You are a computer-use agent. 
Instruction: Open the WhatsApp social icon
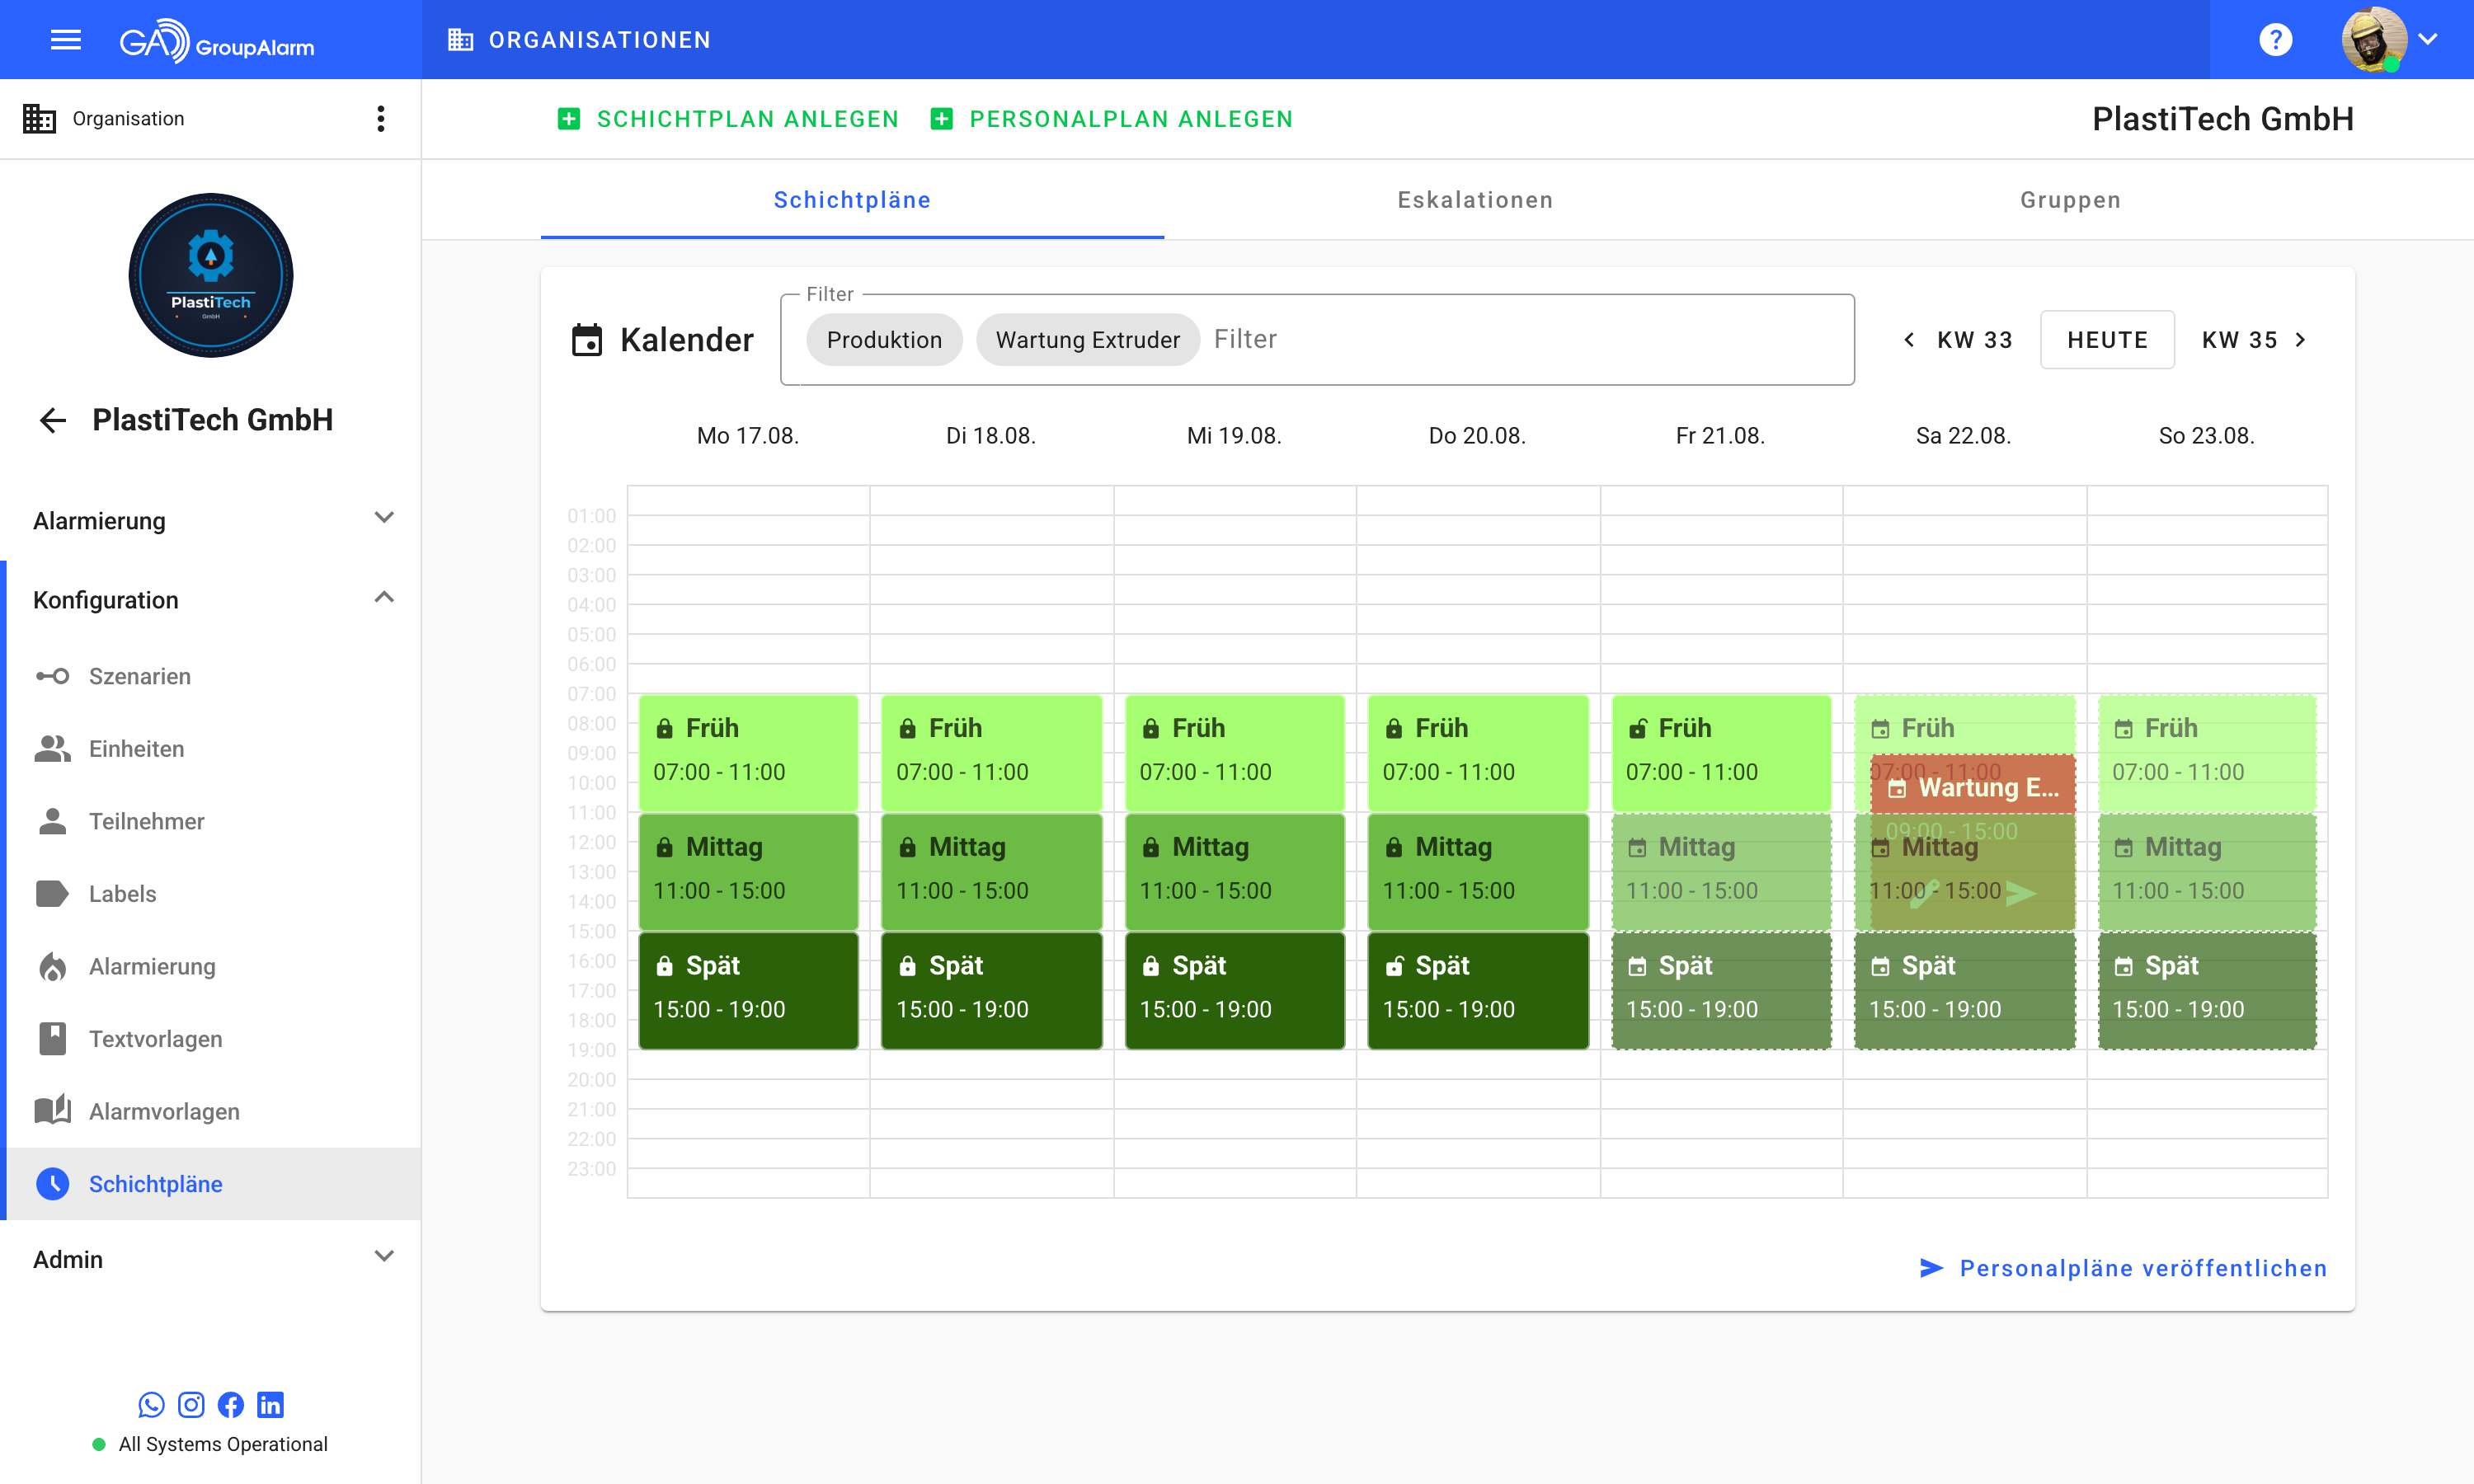(151, 1405)
